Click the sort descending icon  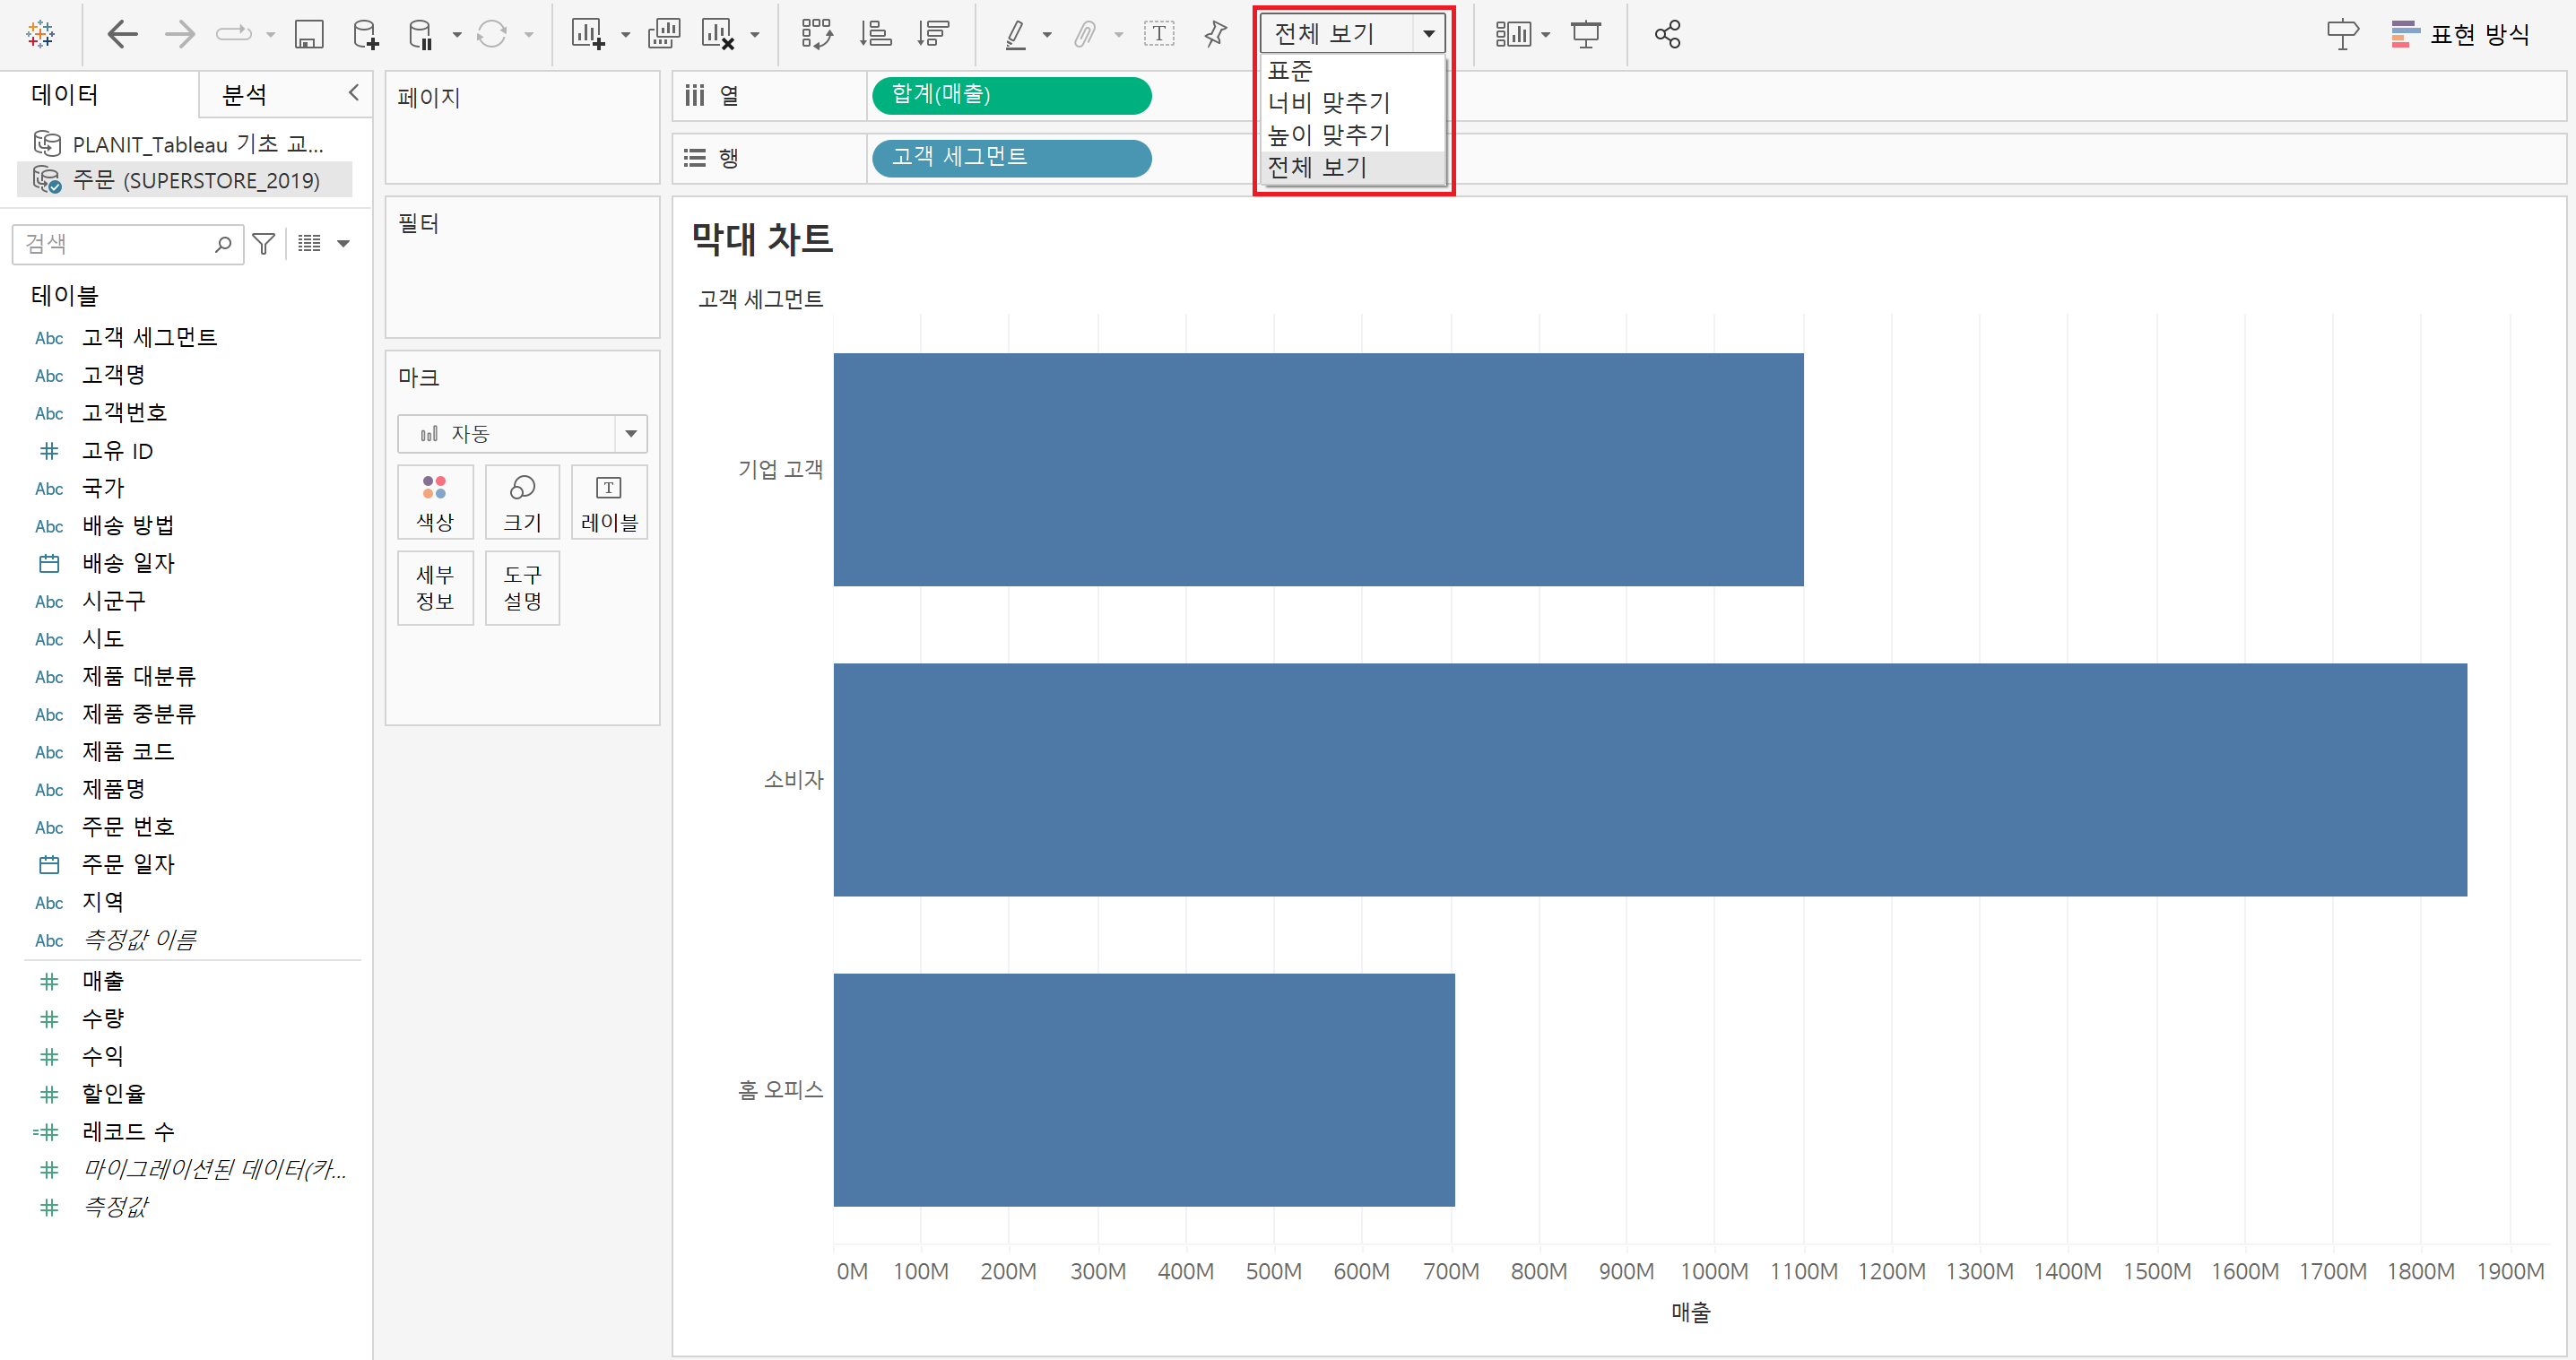click(x=932, y=35)
